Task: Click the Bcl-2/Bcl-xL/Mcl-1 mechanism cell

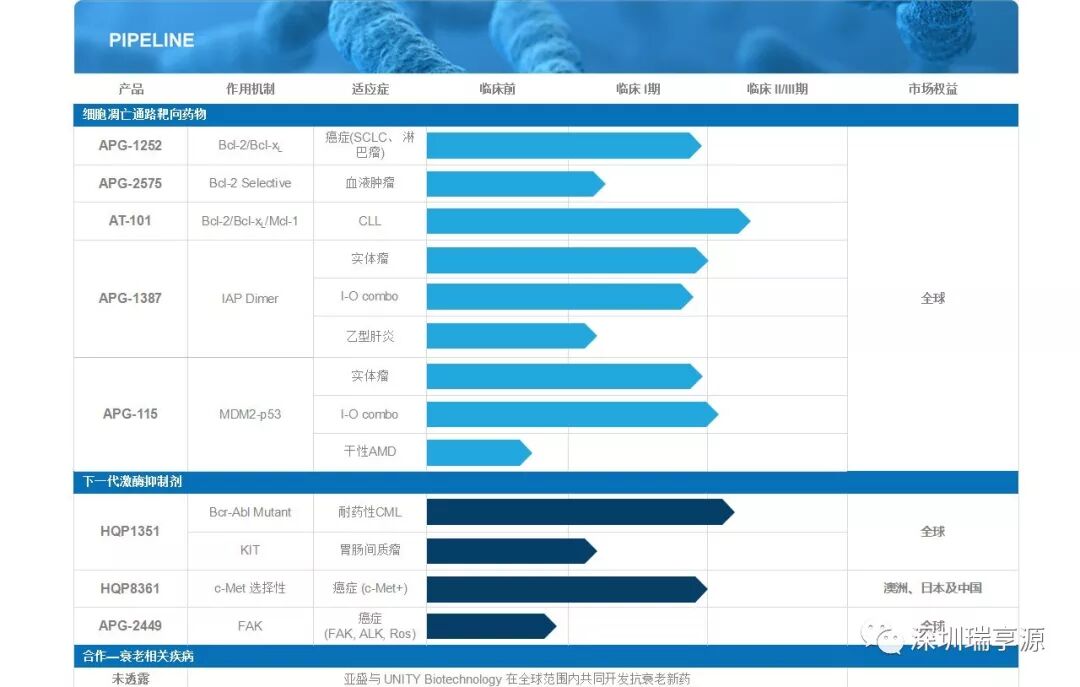Action: click(250, 221)
